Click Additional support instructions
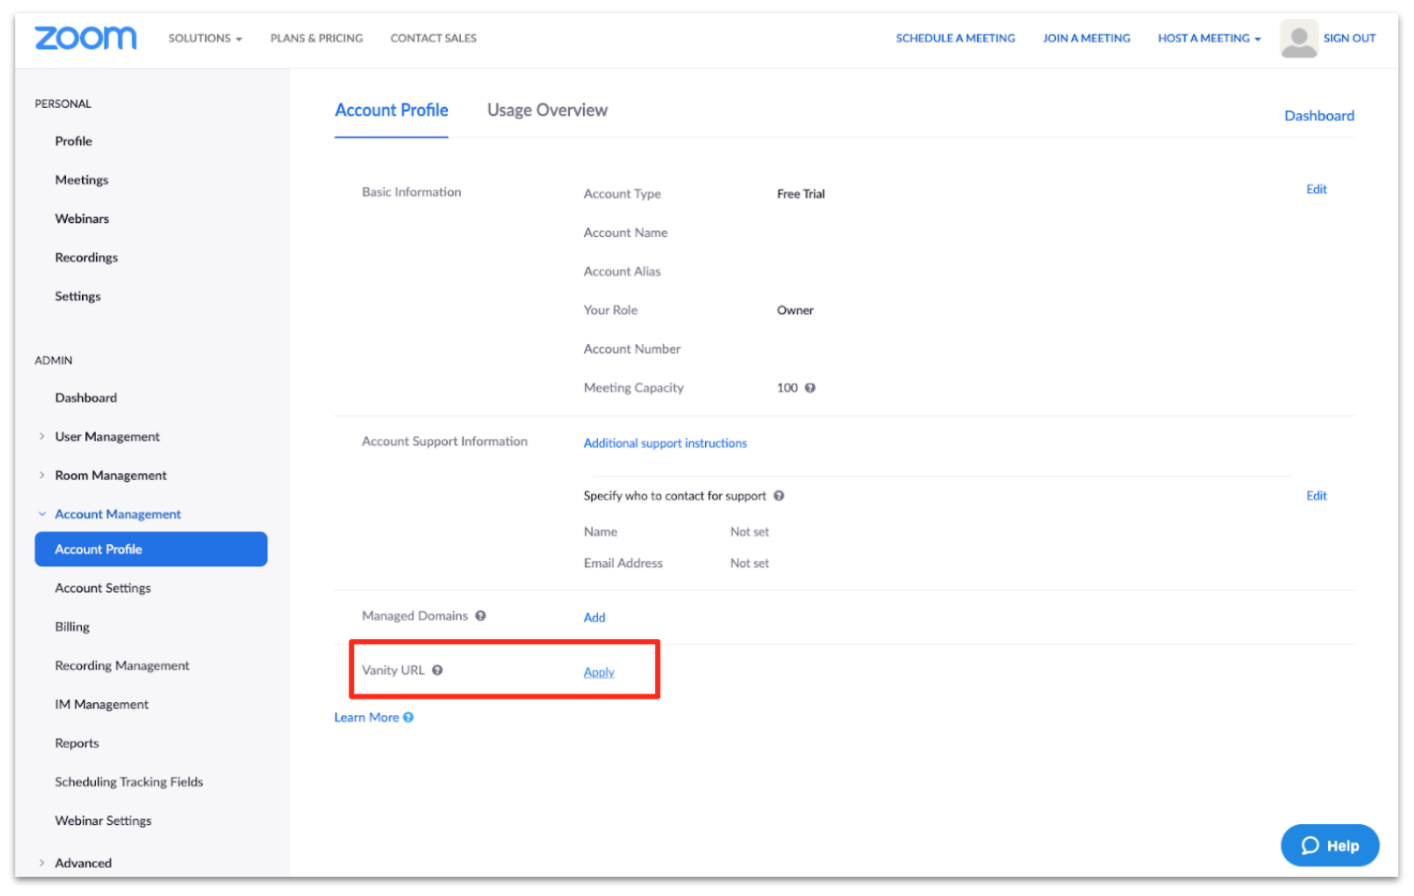Image resolution: width=1414 pixels, height=896 pixels. [665, 442]
